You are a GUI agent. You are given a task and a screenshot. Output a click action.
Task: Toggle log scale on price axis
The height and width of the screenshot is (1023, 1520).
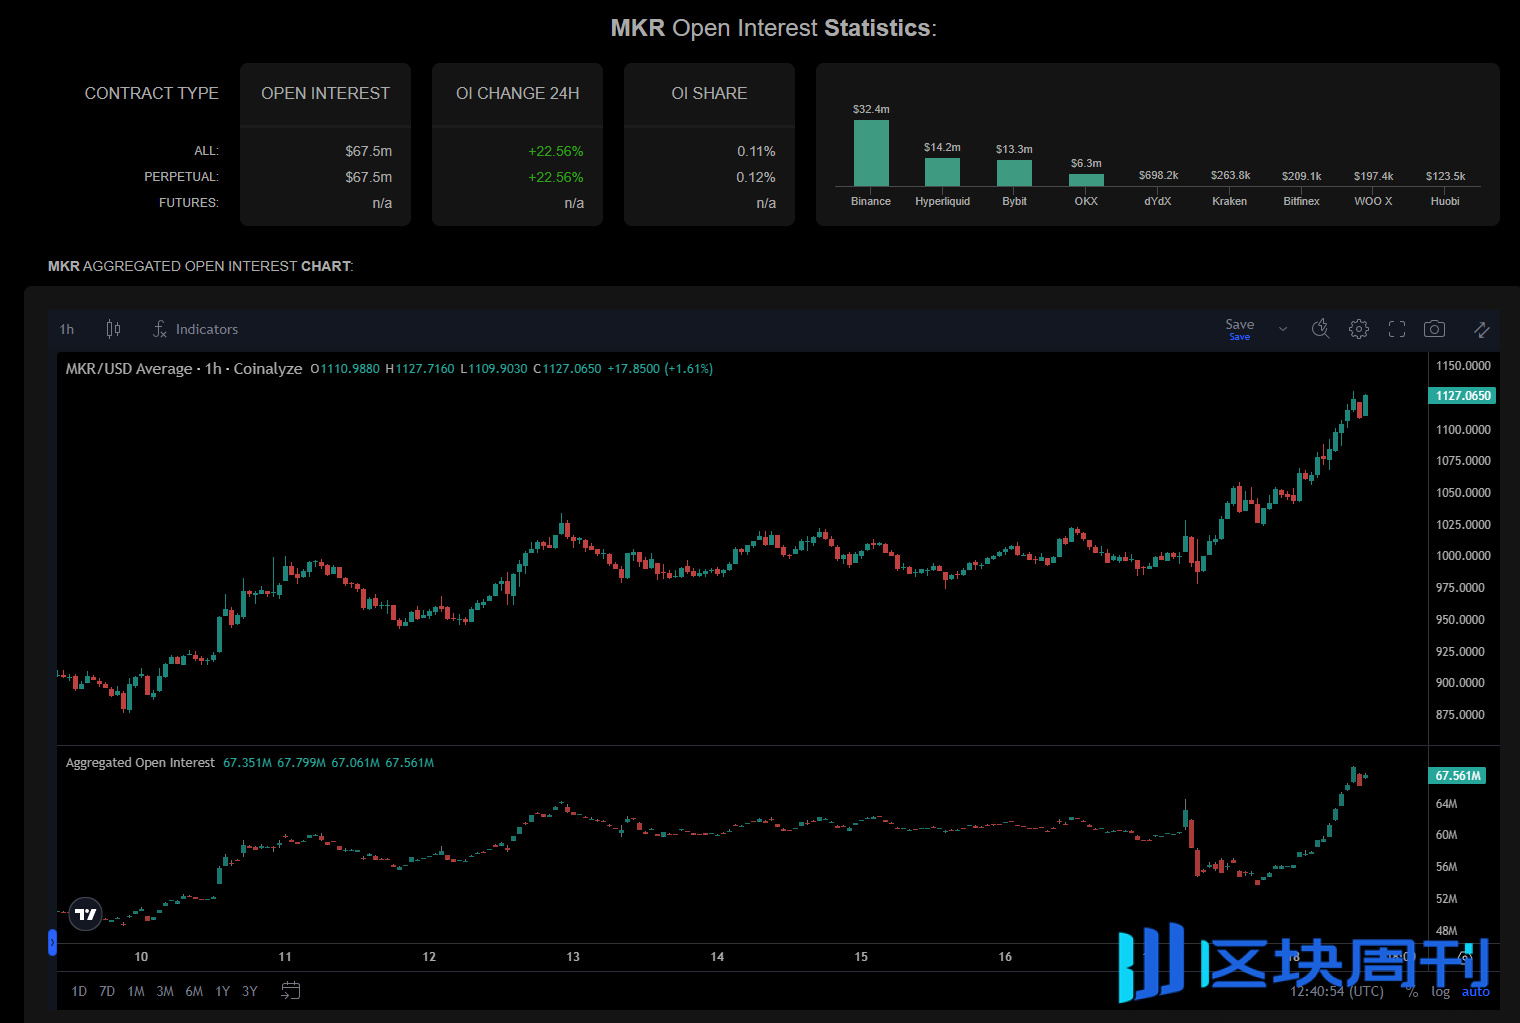coord(1440,991)
